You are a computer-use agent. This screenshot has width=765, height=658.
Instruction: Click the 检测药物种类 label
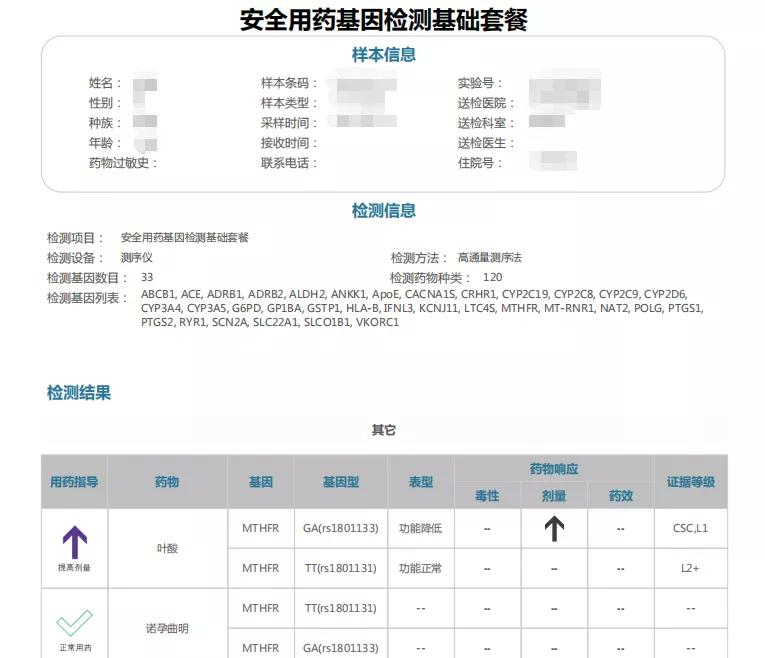point(430,278)
